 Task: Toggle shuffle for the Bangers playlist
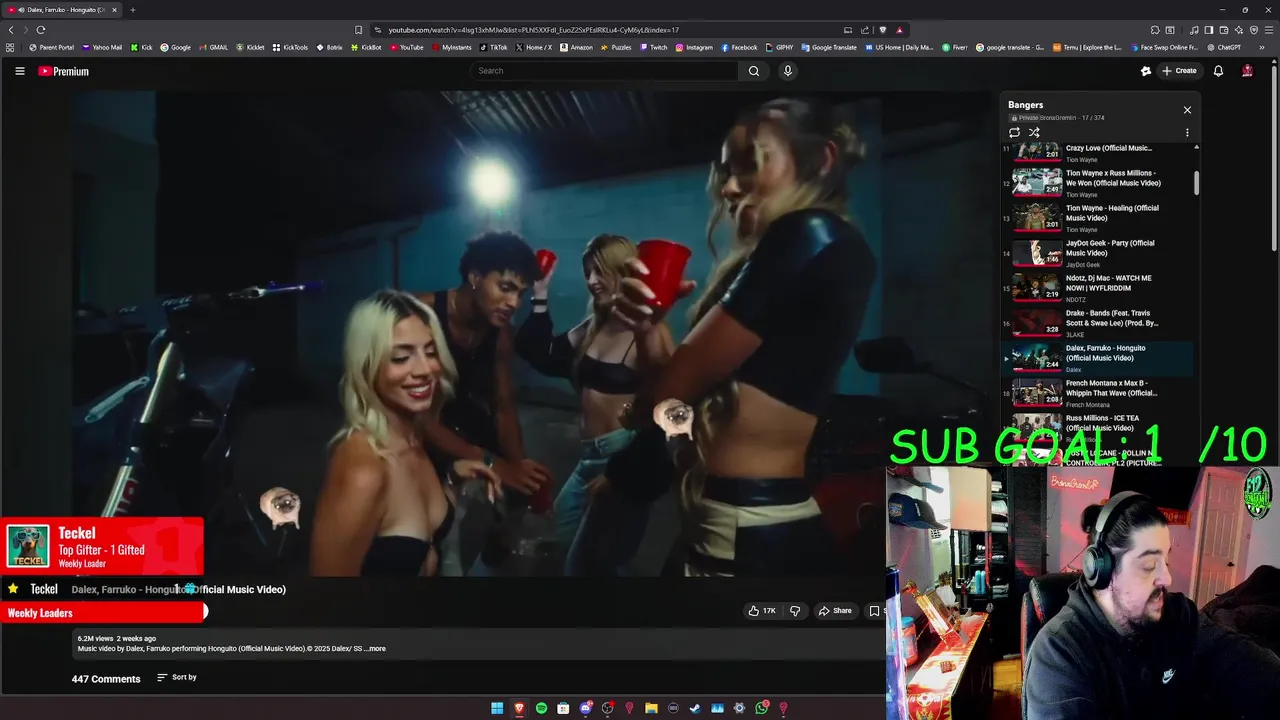1034,132
